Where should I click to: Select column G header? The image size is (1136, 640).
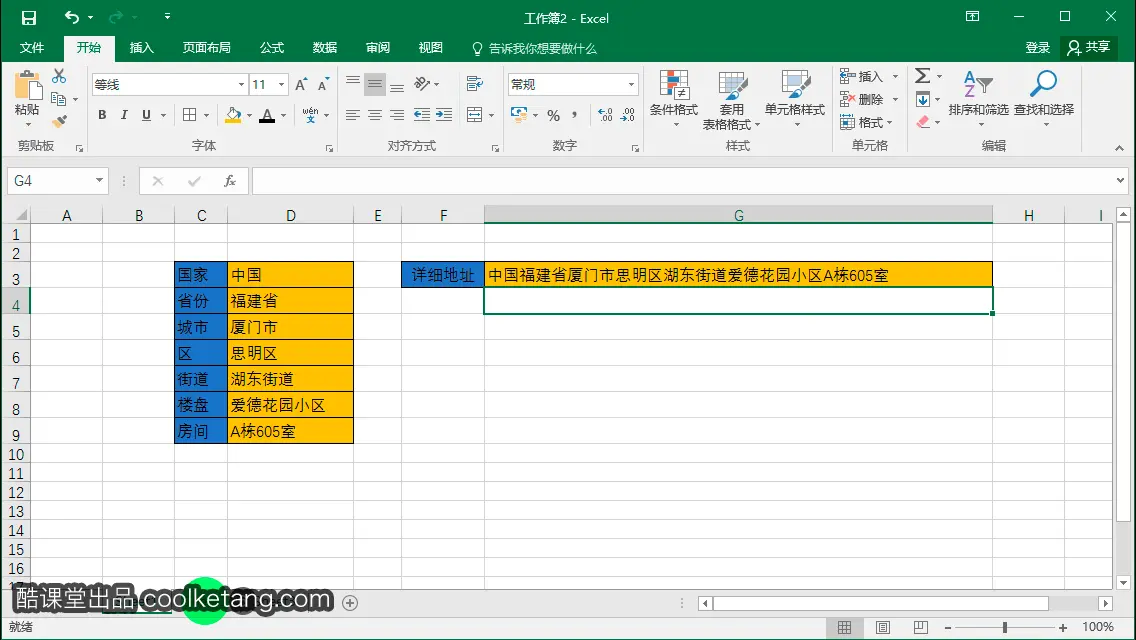pos(738,215)
